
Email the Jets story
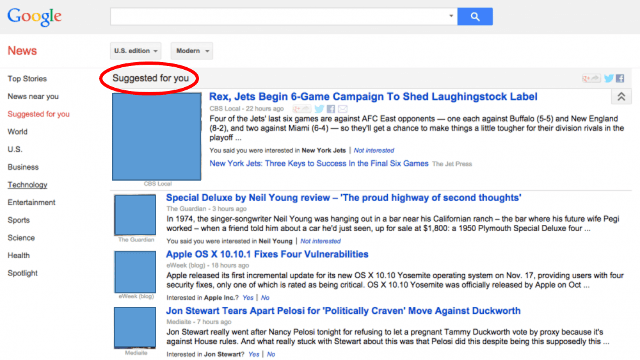(343, 109)
